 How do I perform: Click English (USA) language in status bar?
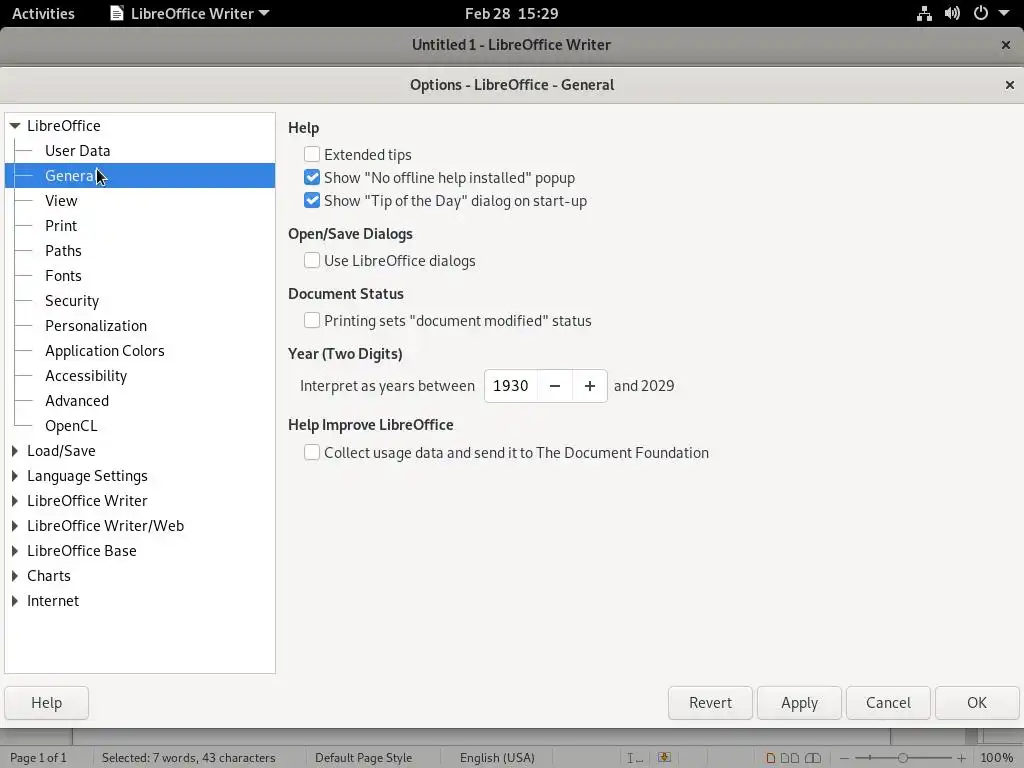[x=497, y=758]
